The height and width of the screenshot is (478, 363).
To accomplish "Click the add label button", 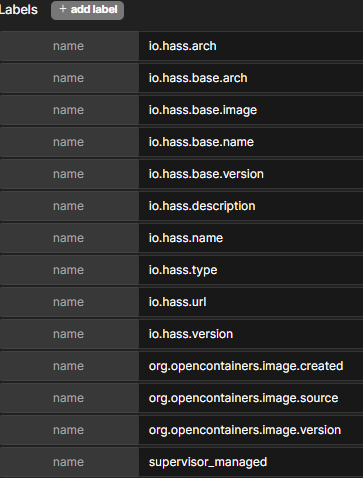I will [x=87, y=10].
